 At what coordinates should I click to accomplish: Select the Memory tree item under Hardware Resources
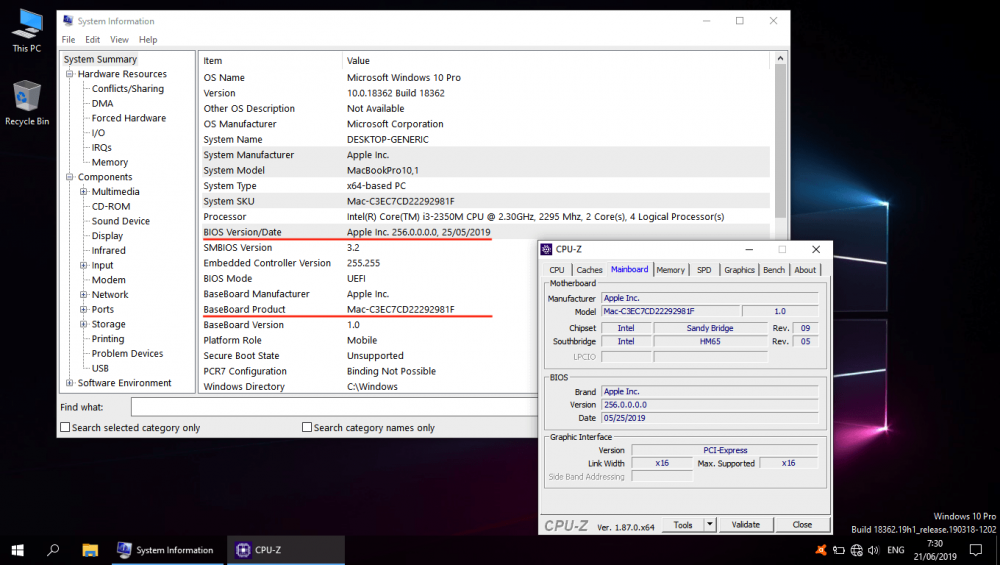[x=110, y=162]
